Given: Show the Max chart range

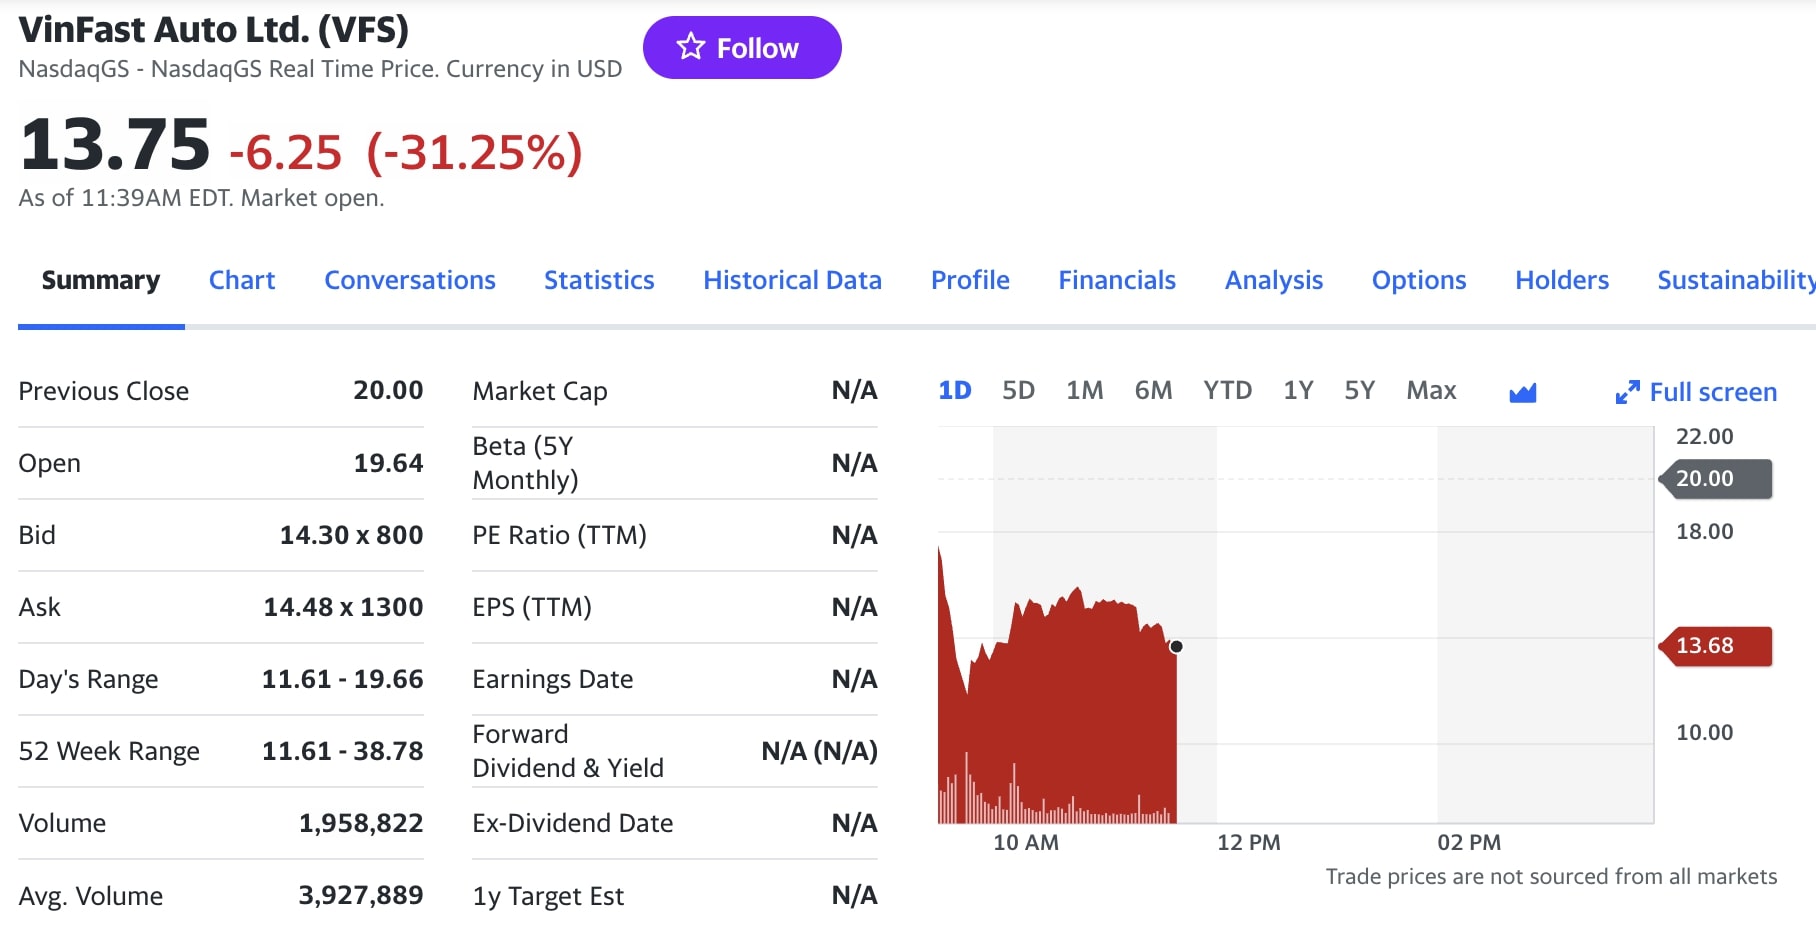Looking at the screenshot, I should pos(1431,390).
